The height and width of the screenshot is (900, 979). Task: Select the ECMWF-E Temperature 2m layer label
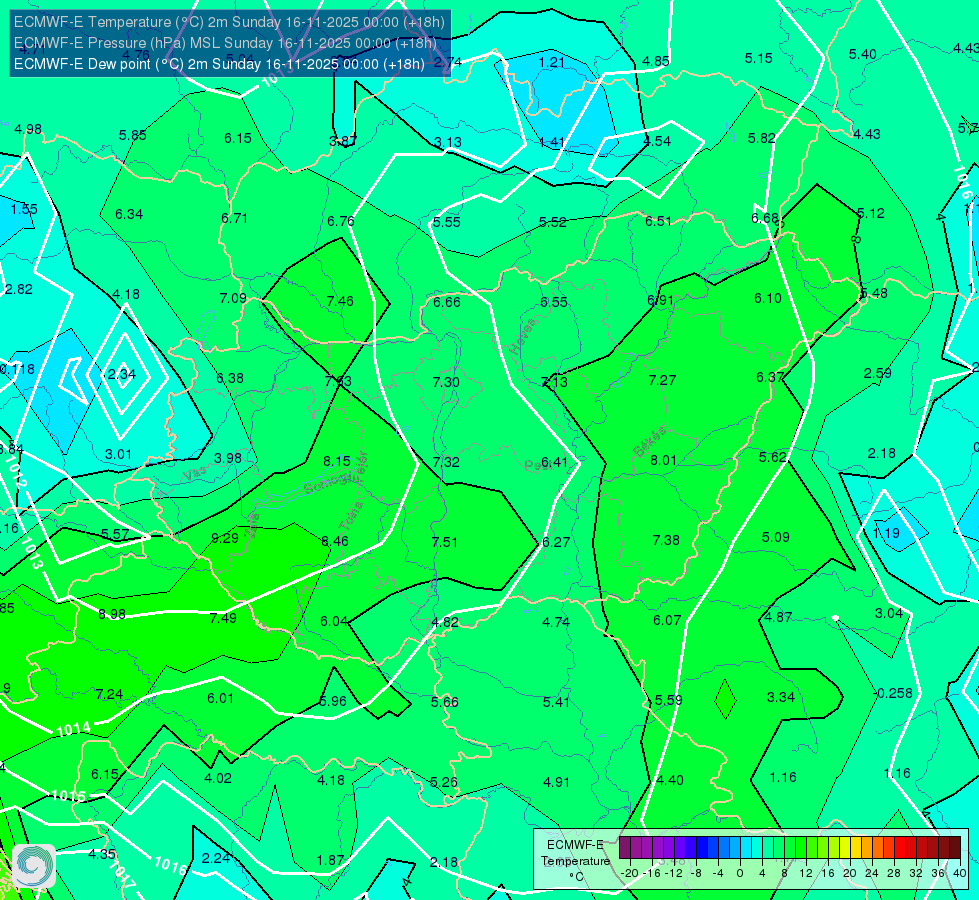click(229, 22)
